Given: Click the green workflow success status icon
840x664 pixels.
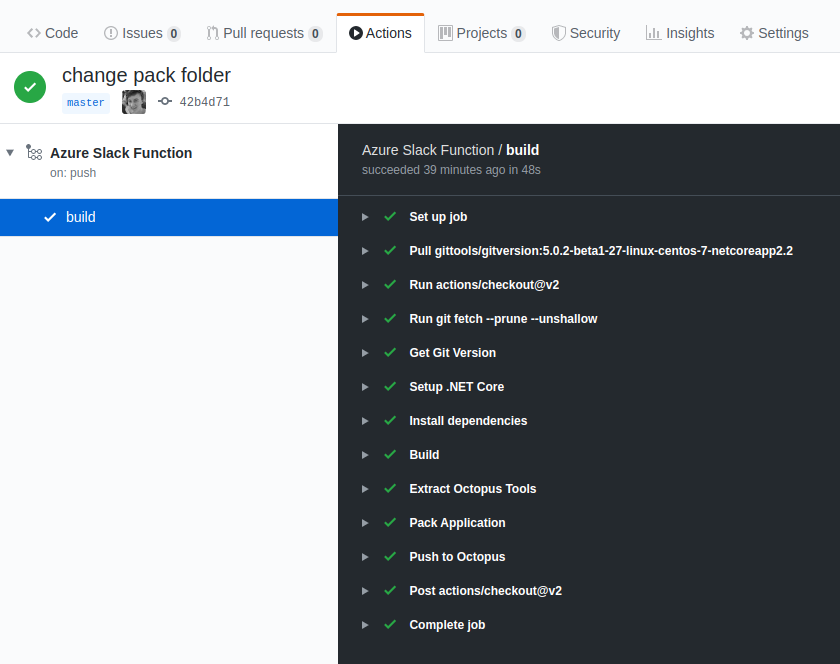Looking at the screenshot, I should coord(30,87).
